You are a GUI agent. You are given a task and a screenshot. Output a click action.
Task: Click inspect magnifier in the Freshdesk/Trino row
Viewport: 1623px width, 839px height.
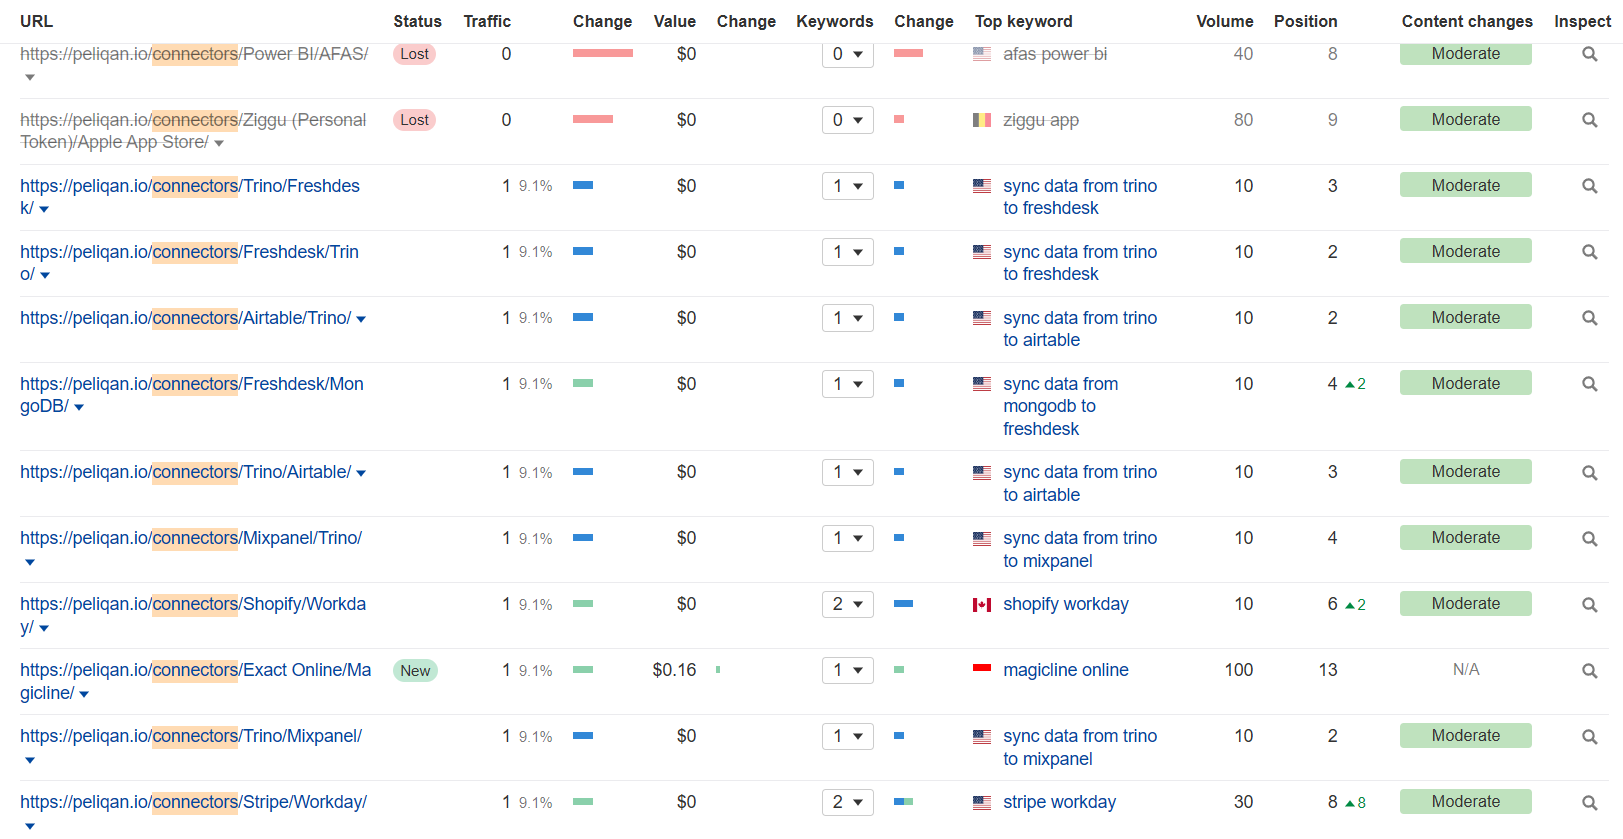(x=1589, y=252)
